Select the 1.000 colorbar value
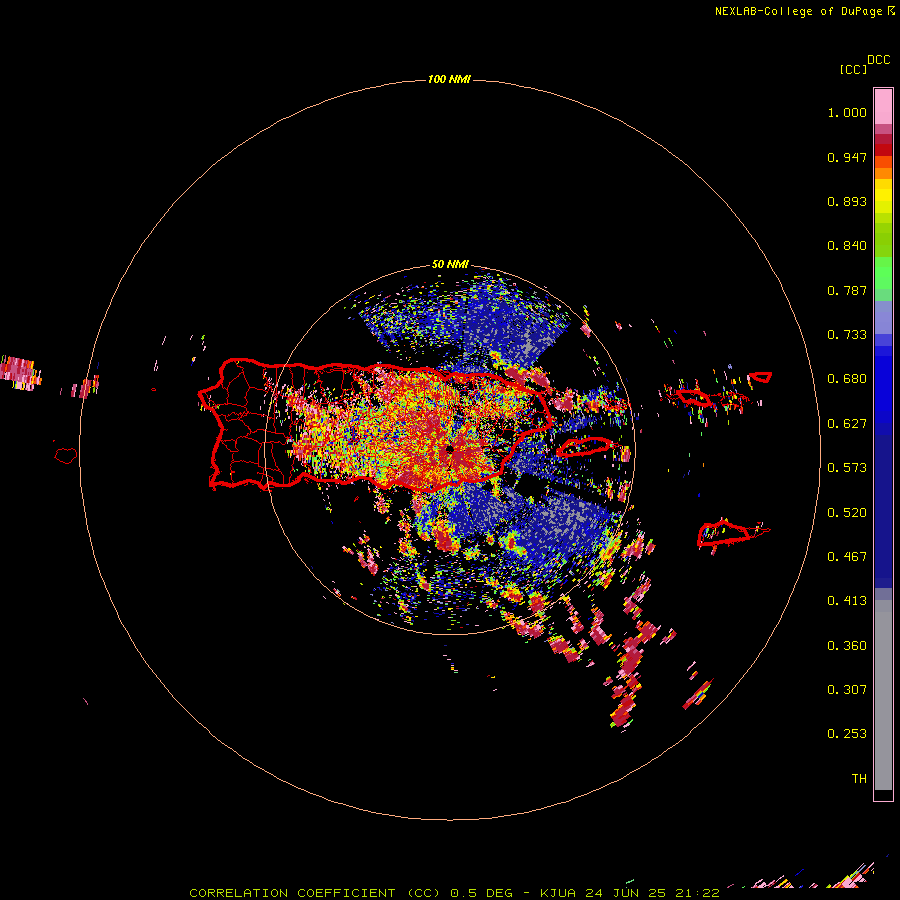 coord(847,112)
